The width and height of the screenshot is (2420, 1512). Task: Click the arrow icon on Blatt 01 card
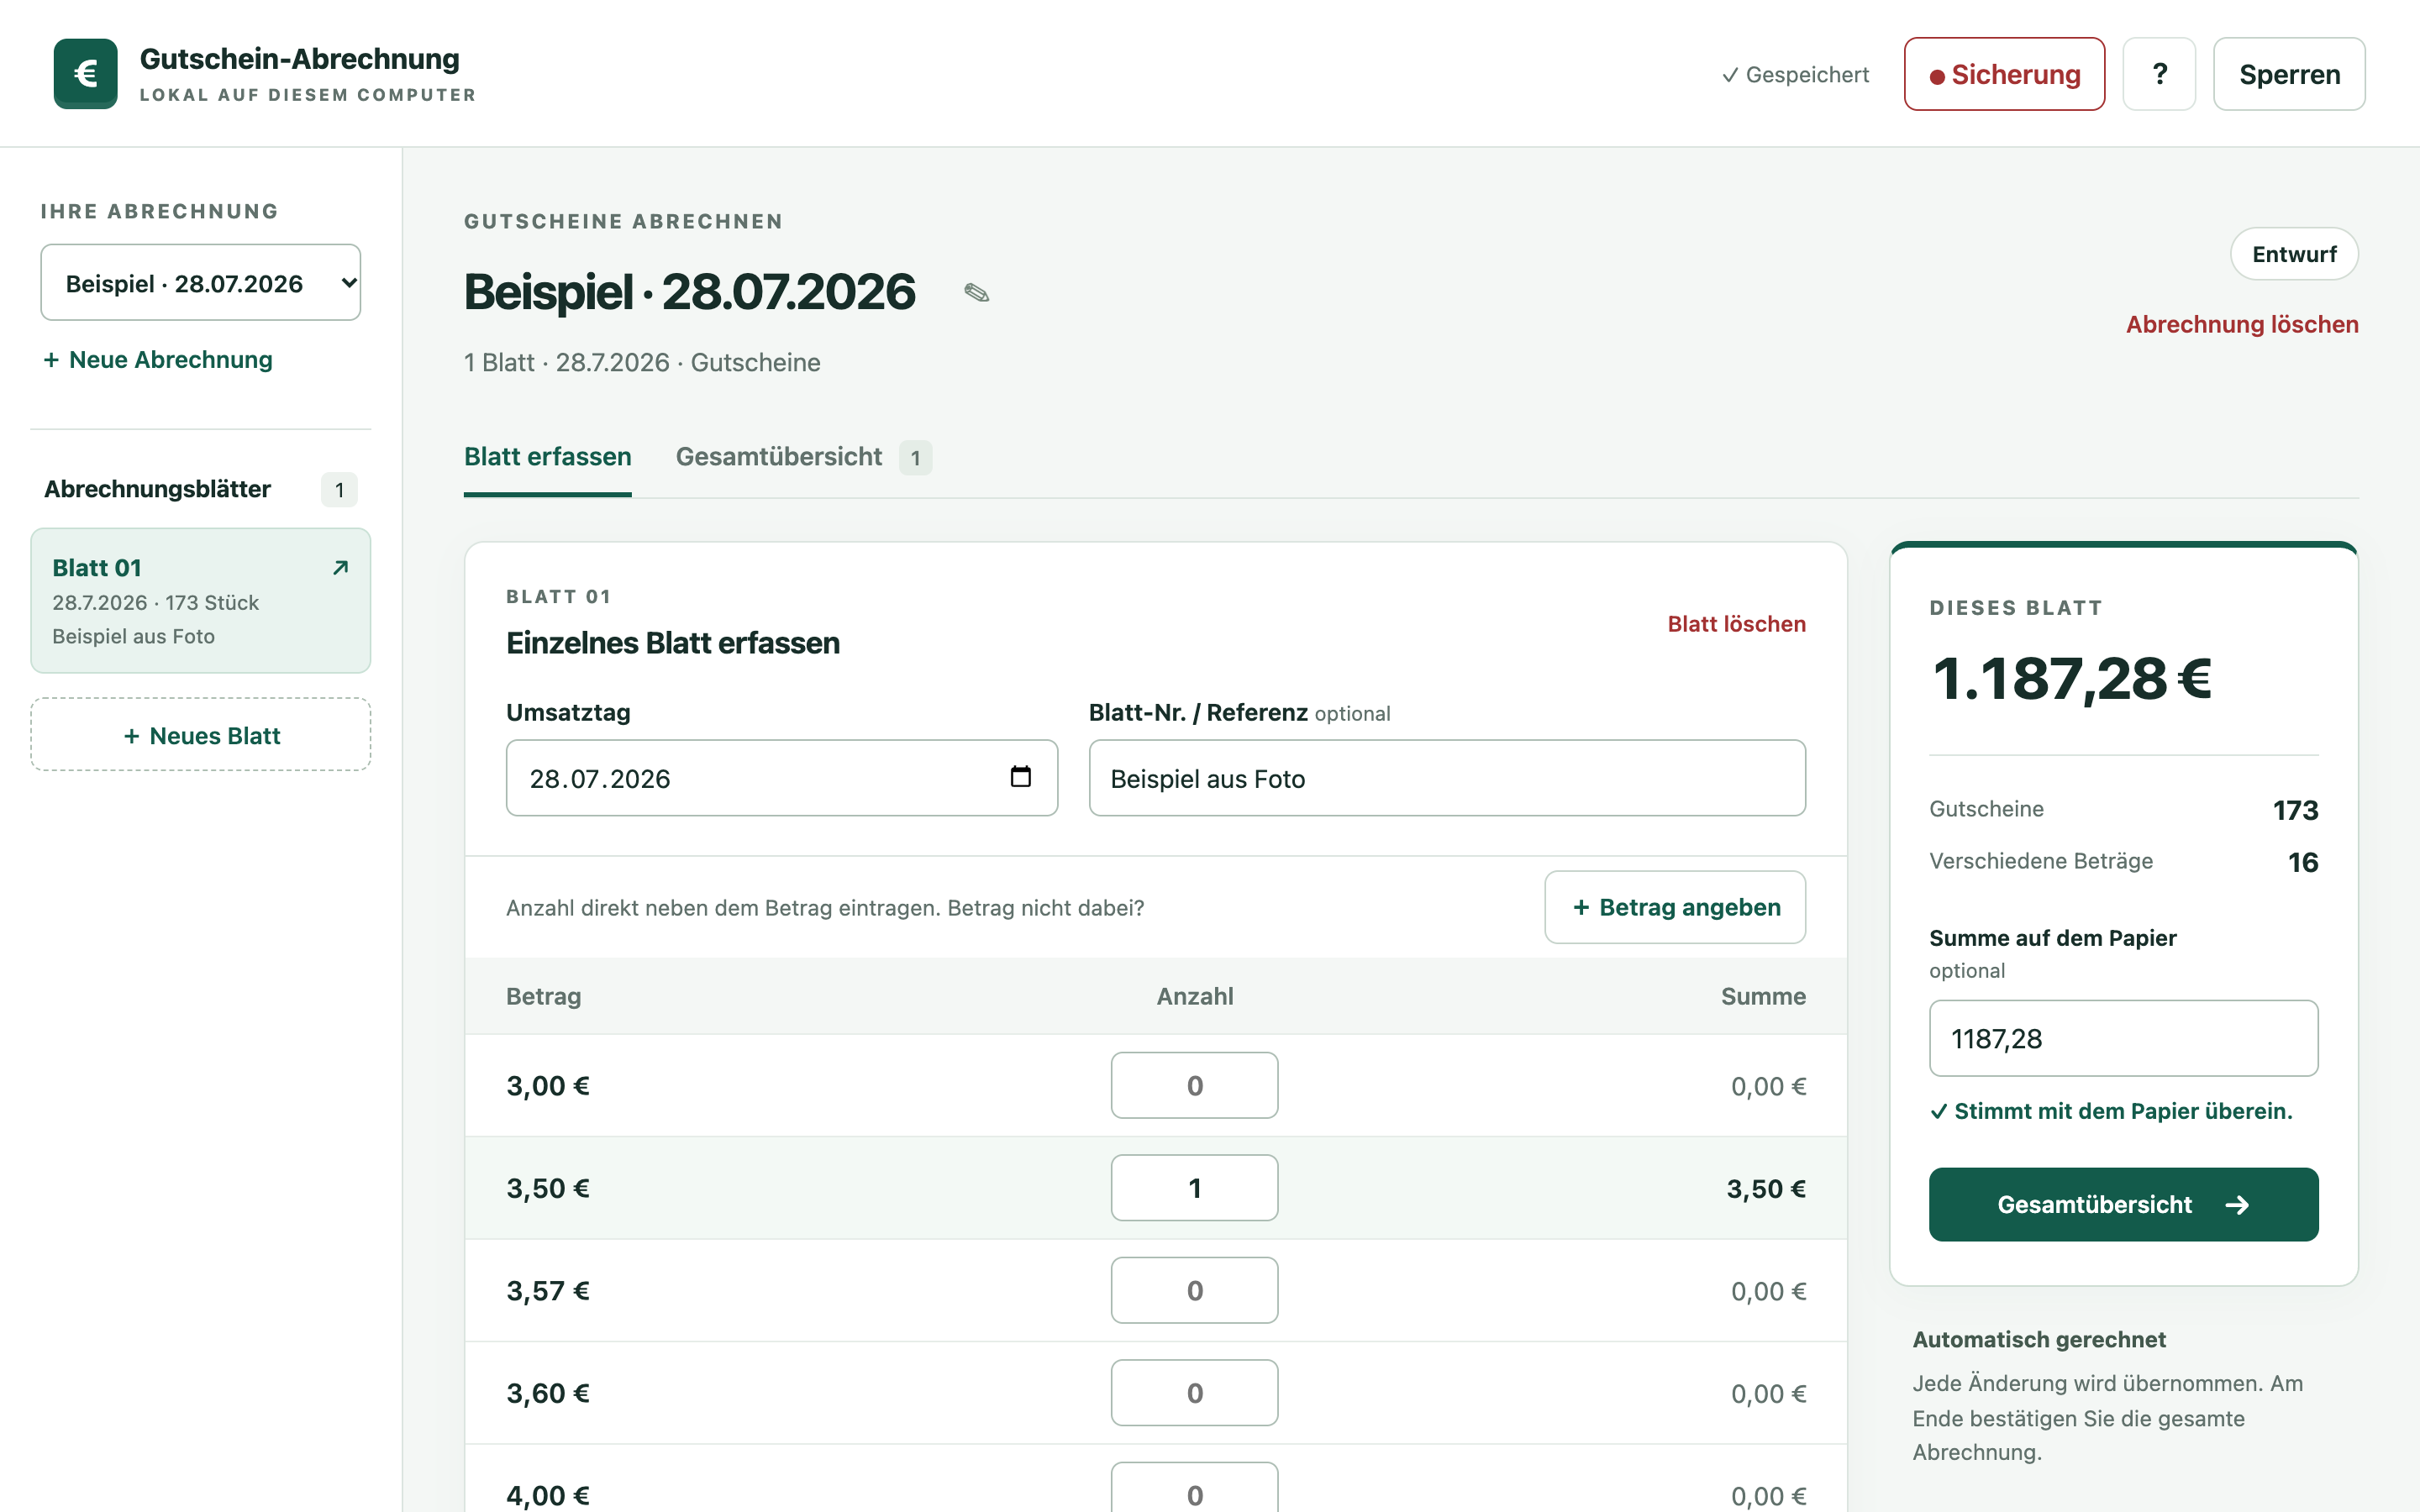tap(340, 567)
